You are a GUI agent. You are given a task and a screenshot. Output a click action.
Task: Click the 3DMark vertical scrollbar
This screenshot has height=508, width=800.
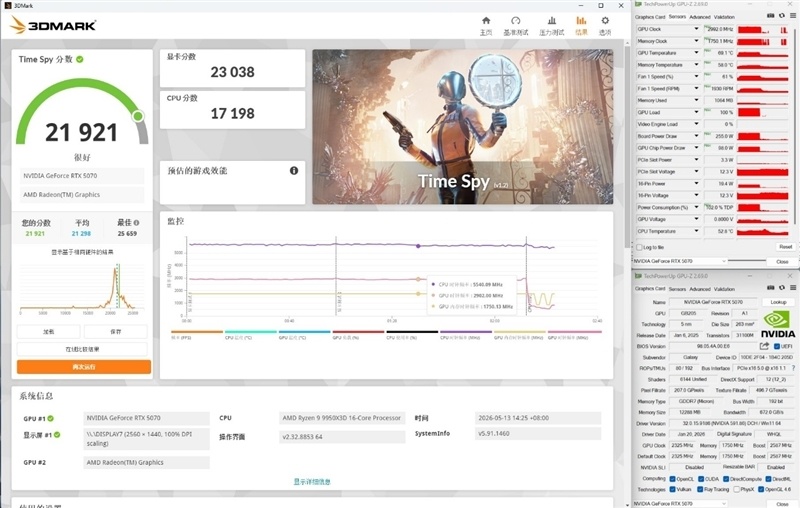tap(627, 148)
